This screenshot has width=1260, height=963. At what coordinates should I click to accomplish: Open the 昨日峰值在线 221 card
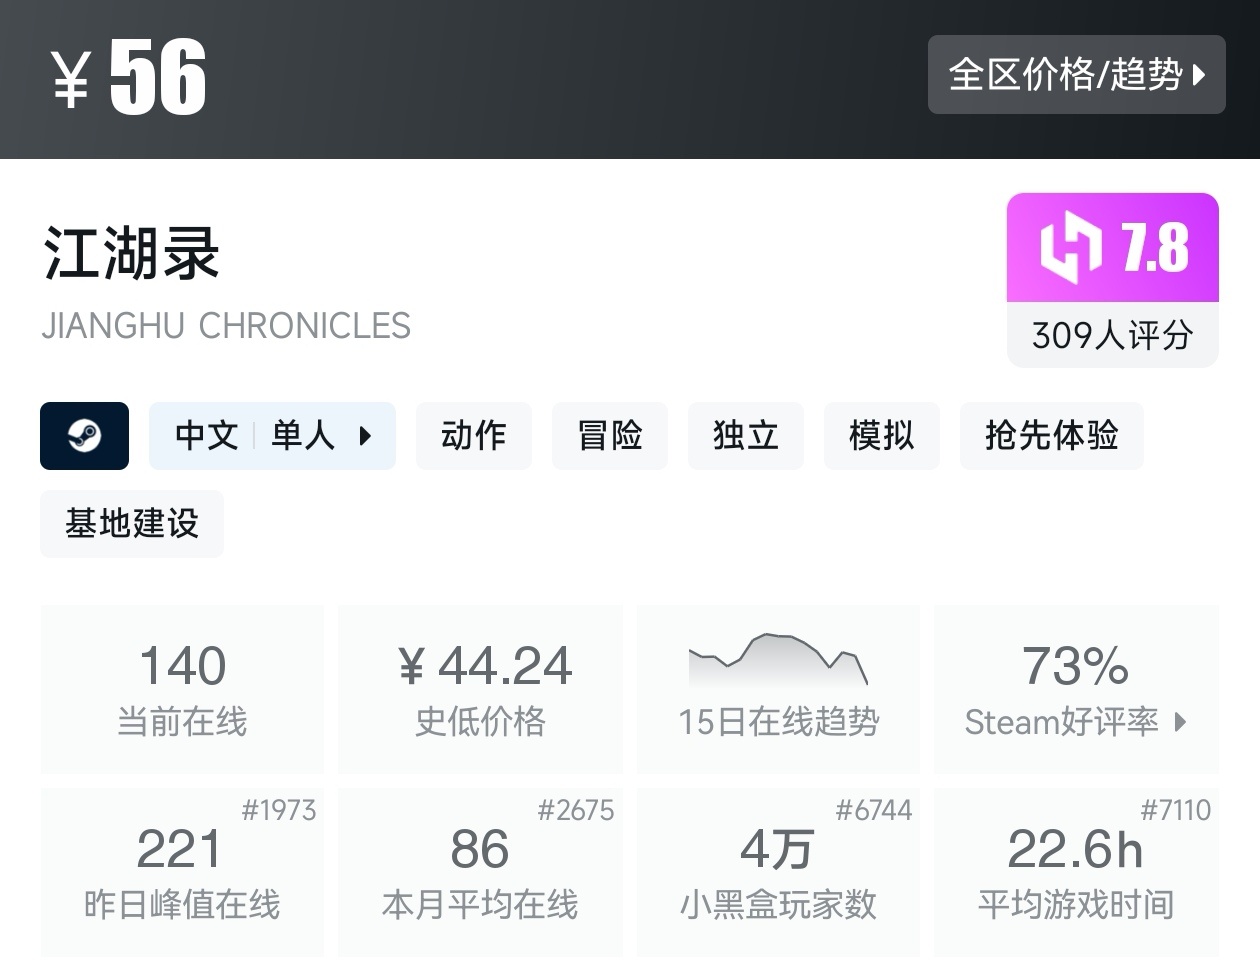click(182, 872)
